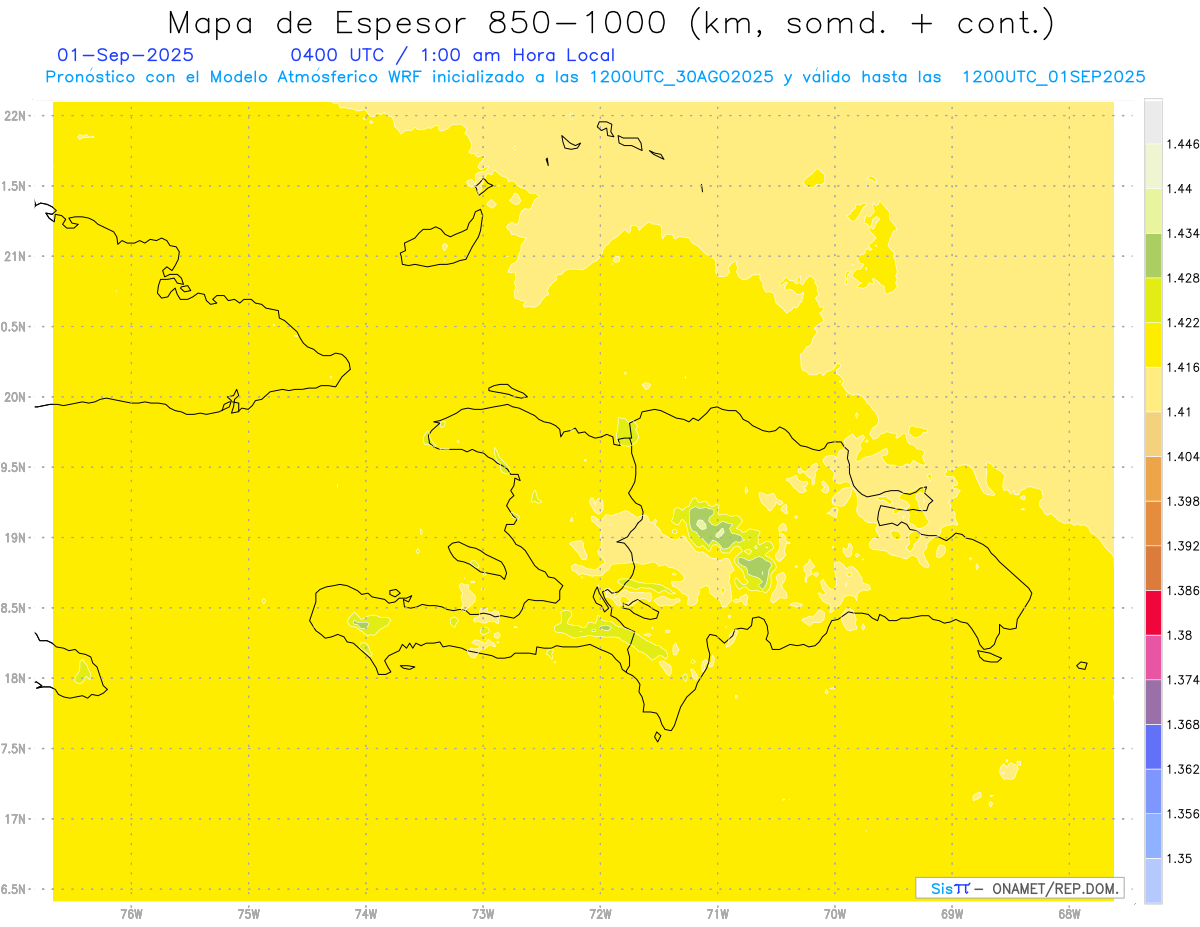Screen dimensions: 1200x927
Task: Click the longitude axis label 74W
Action: coord(366,915)
